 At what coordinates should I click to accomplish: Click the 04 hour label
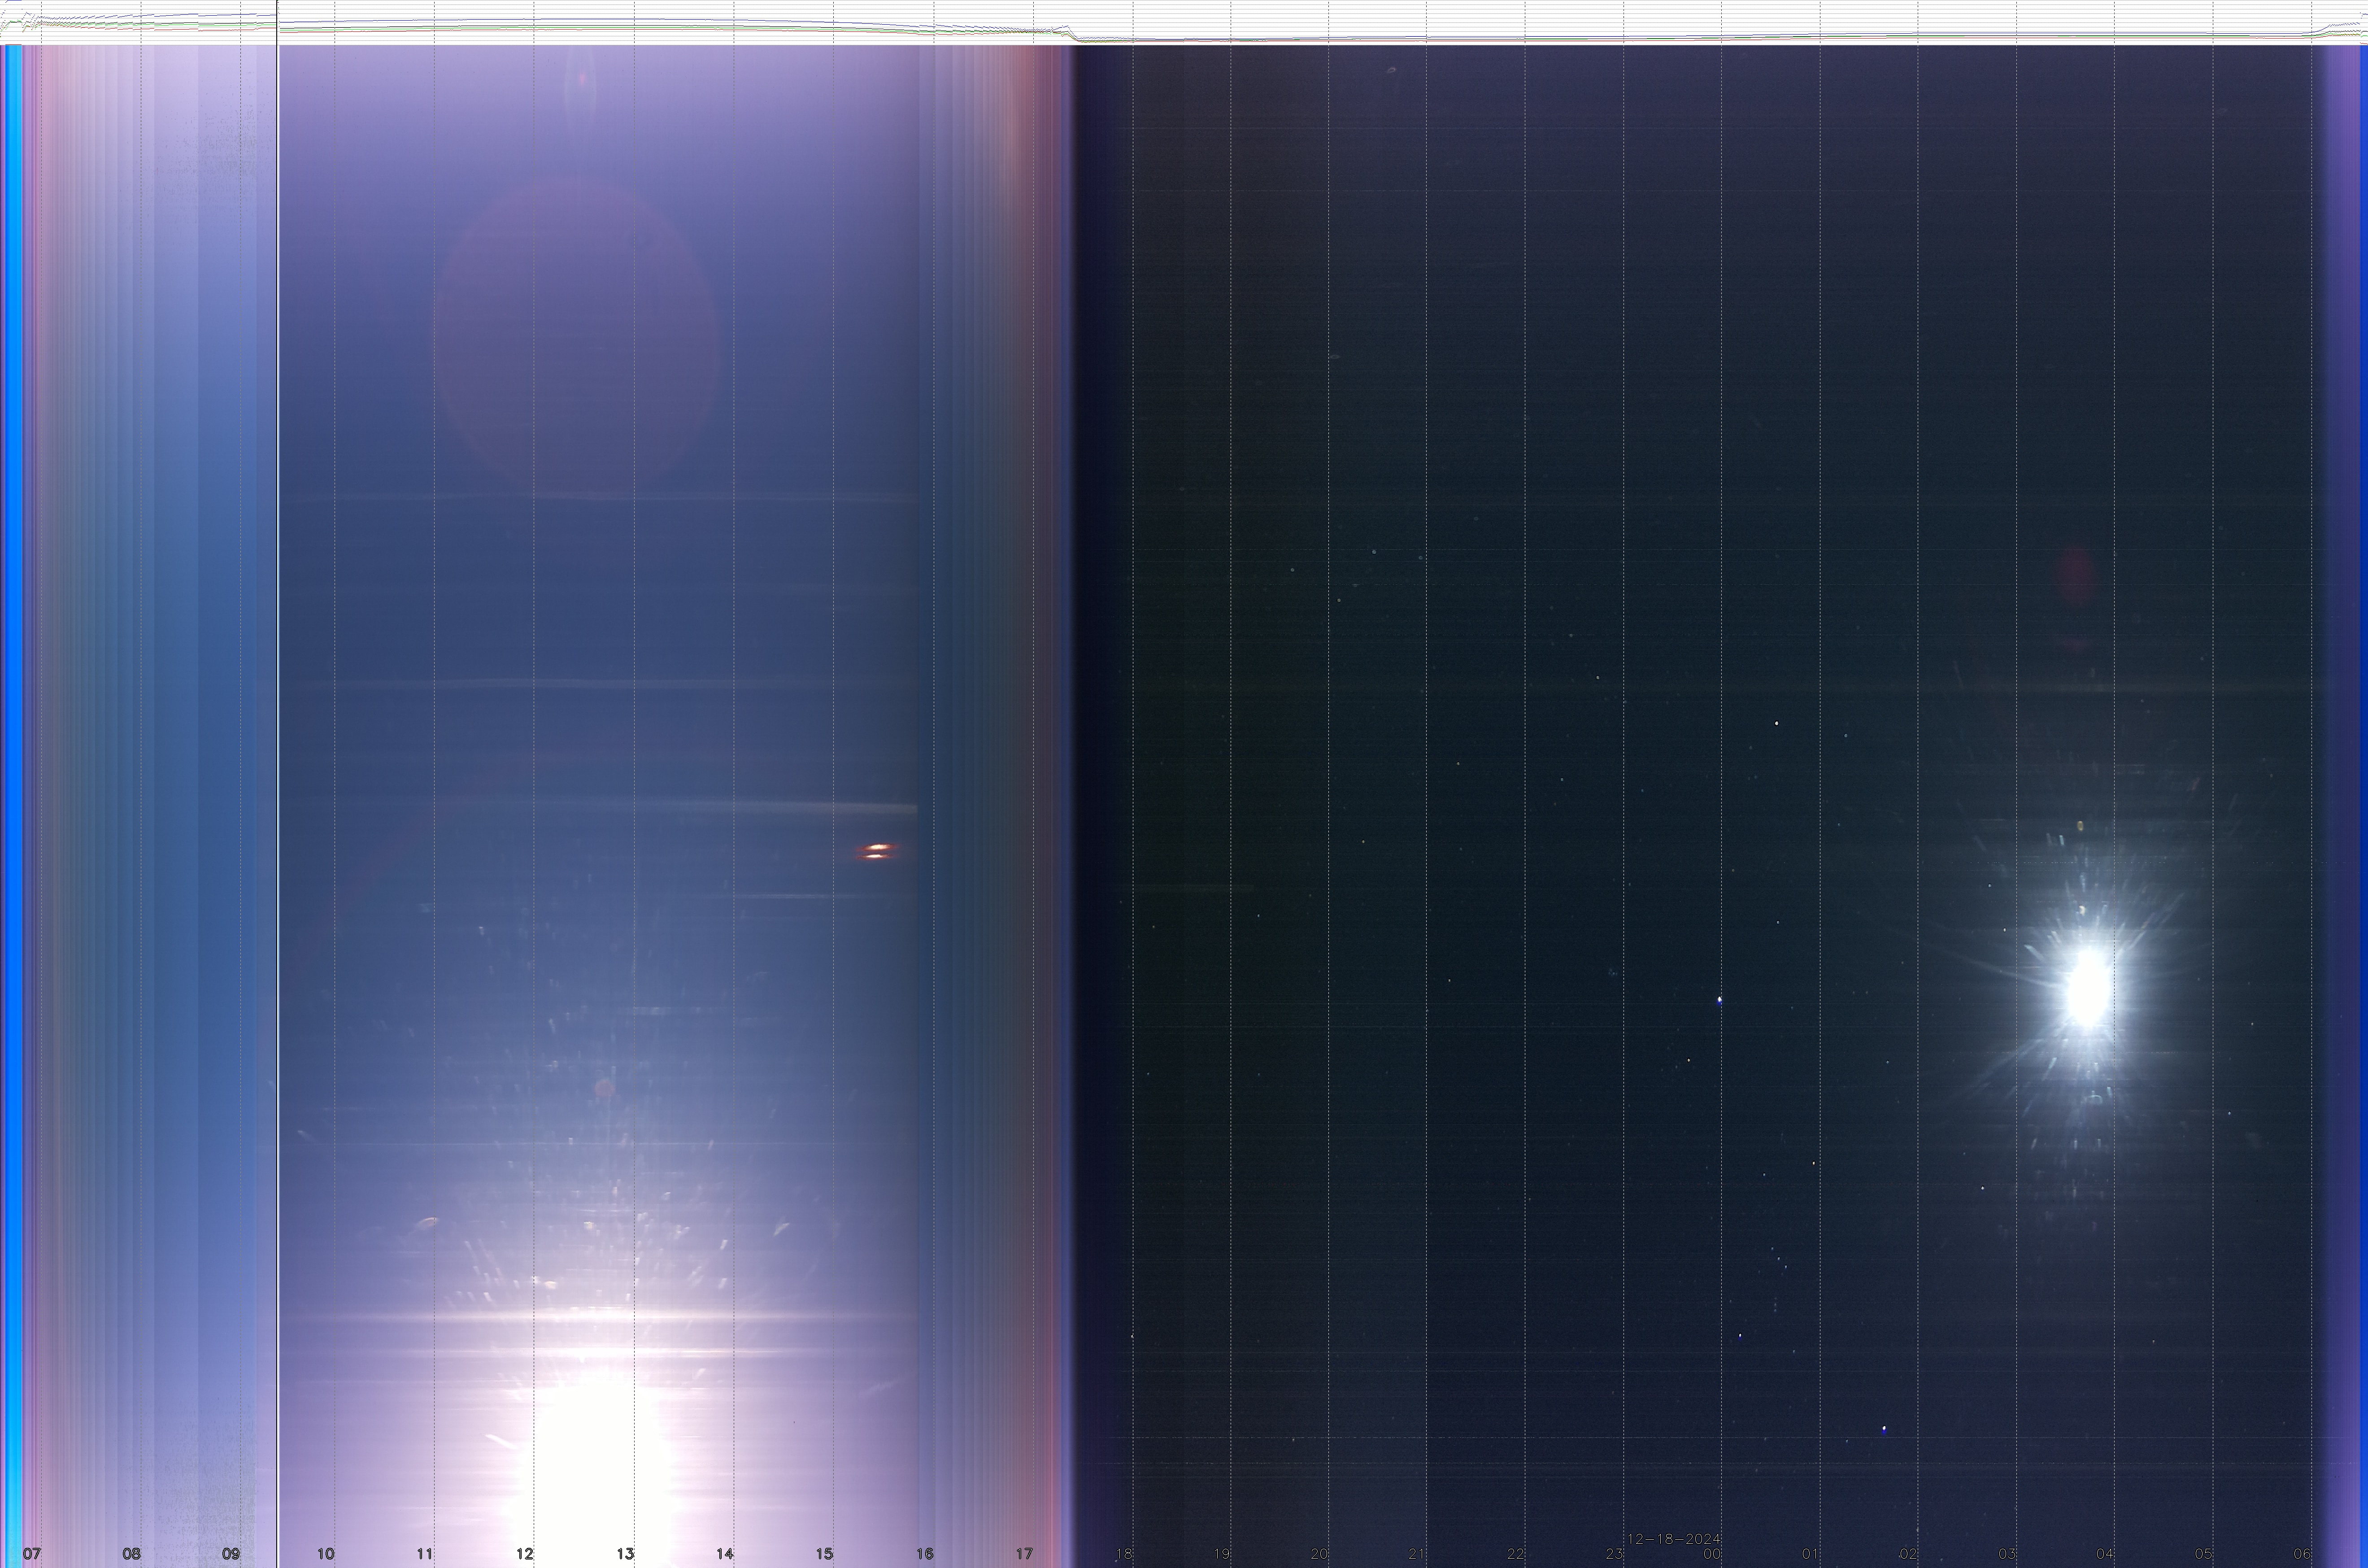pos(2105,1553)
